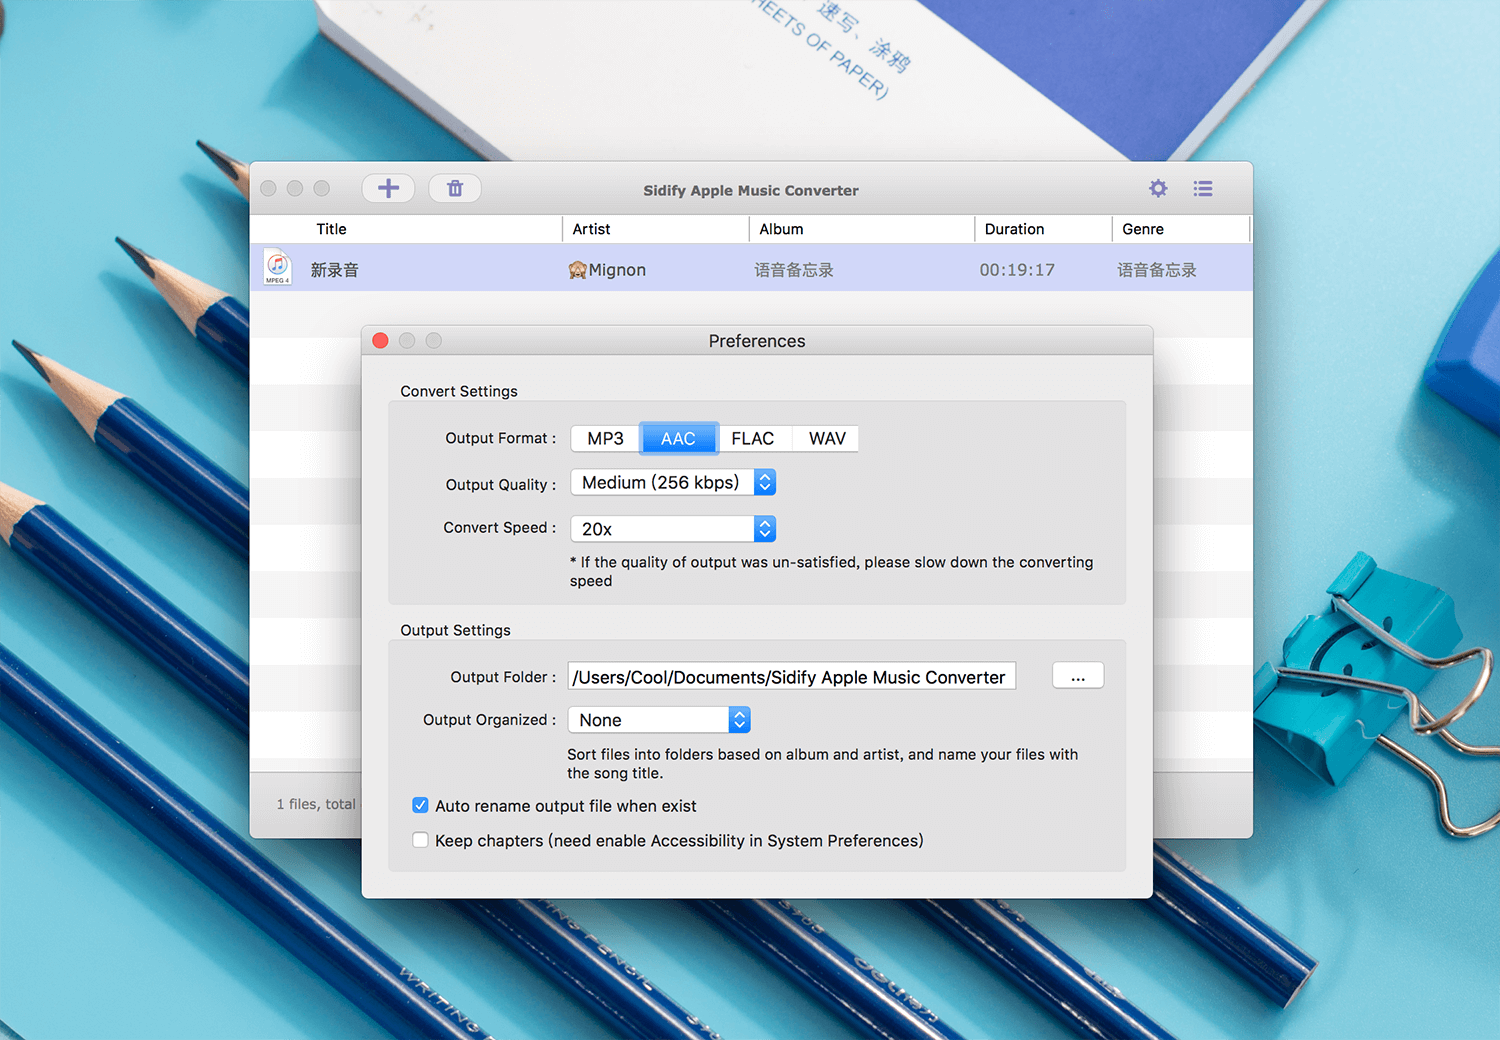Image resolution: width=1500 pixels, height=1040 pixels.
Task: Click the '1 files, total' status text
Action: pos(316,804)
